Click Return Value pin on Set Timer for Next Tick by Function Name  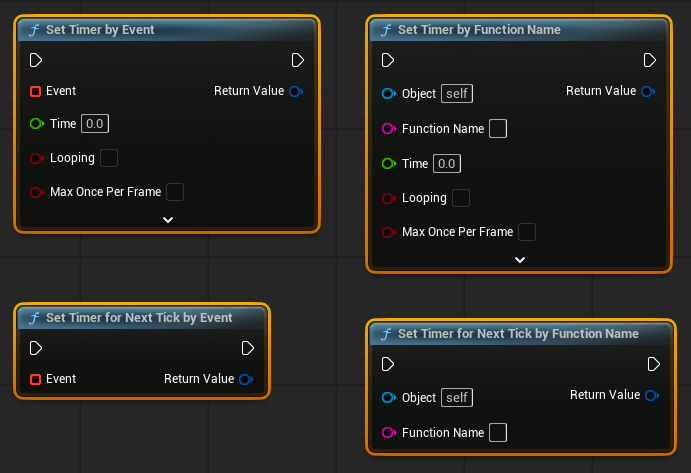tap(651, 395)
